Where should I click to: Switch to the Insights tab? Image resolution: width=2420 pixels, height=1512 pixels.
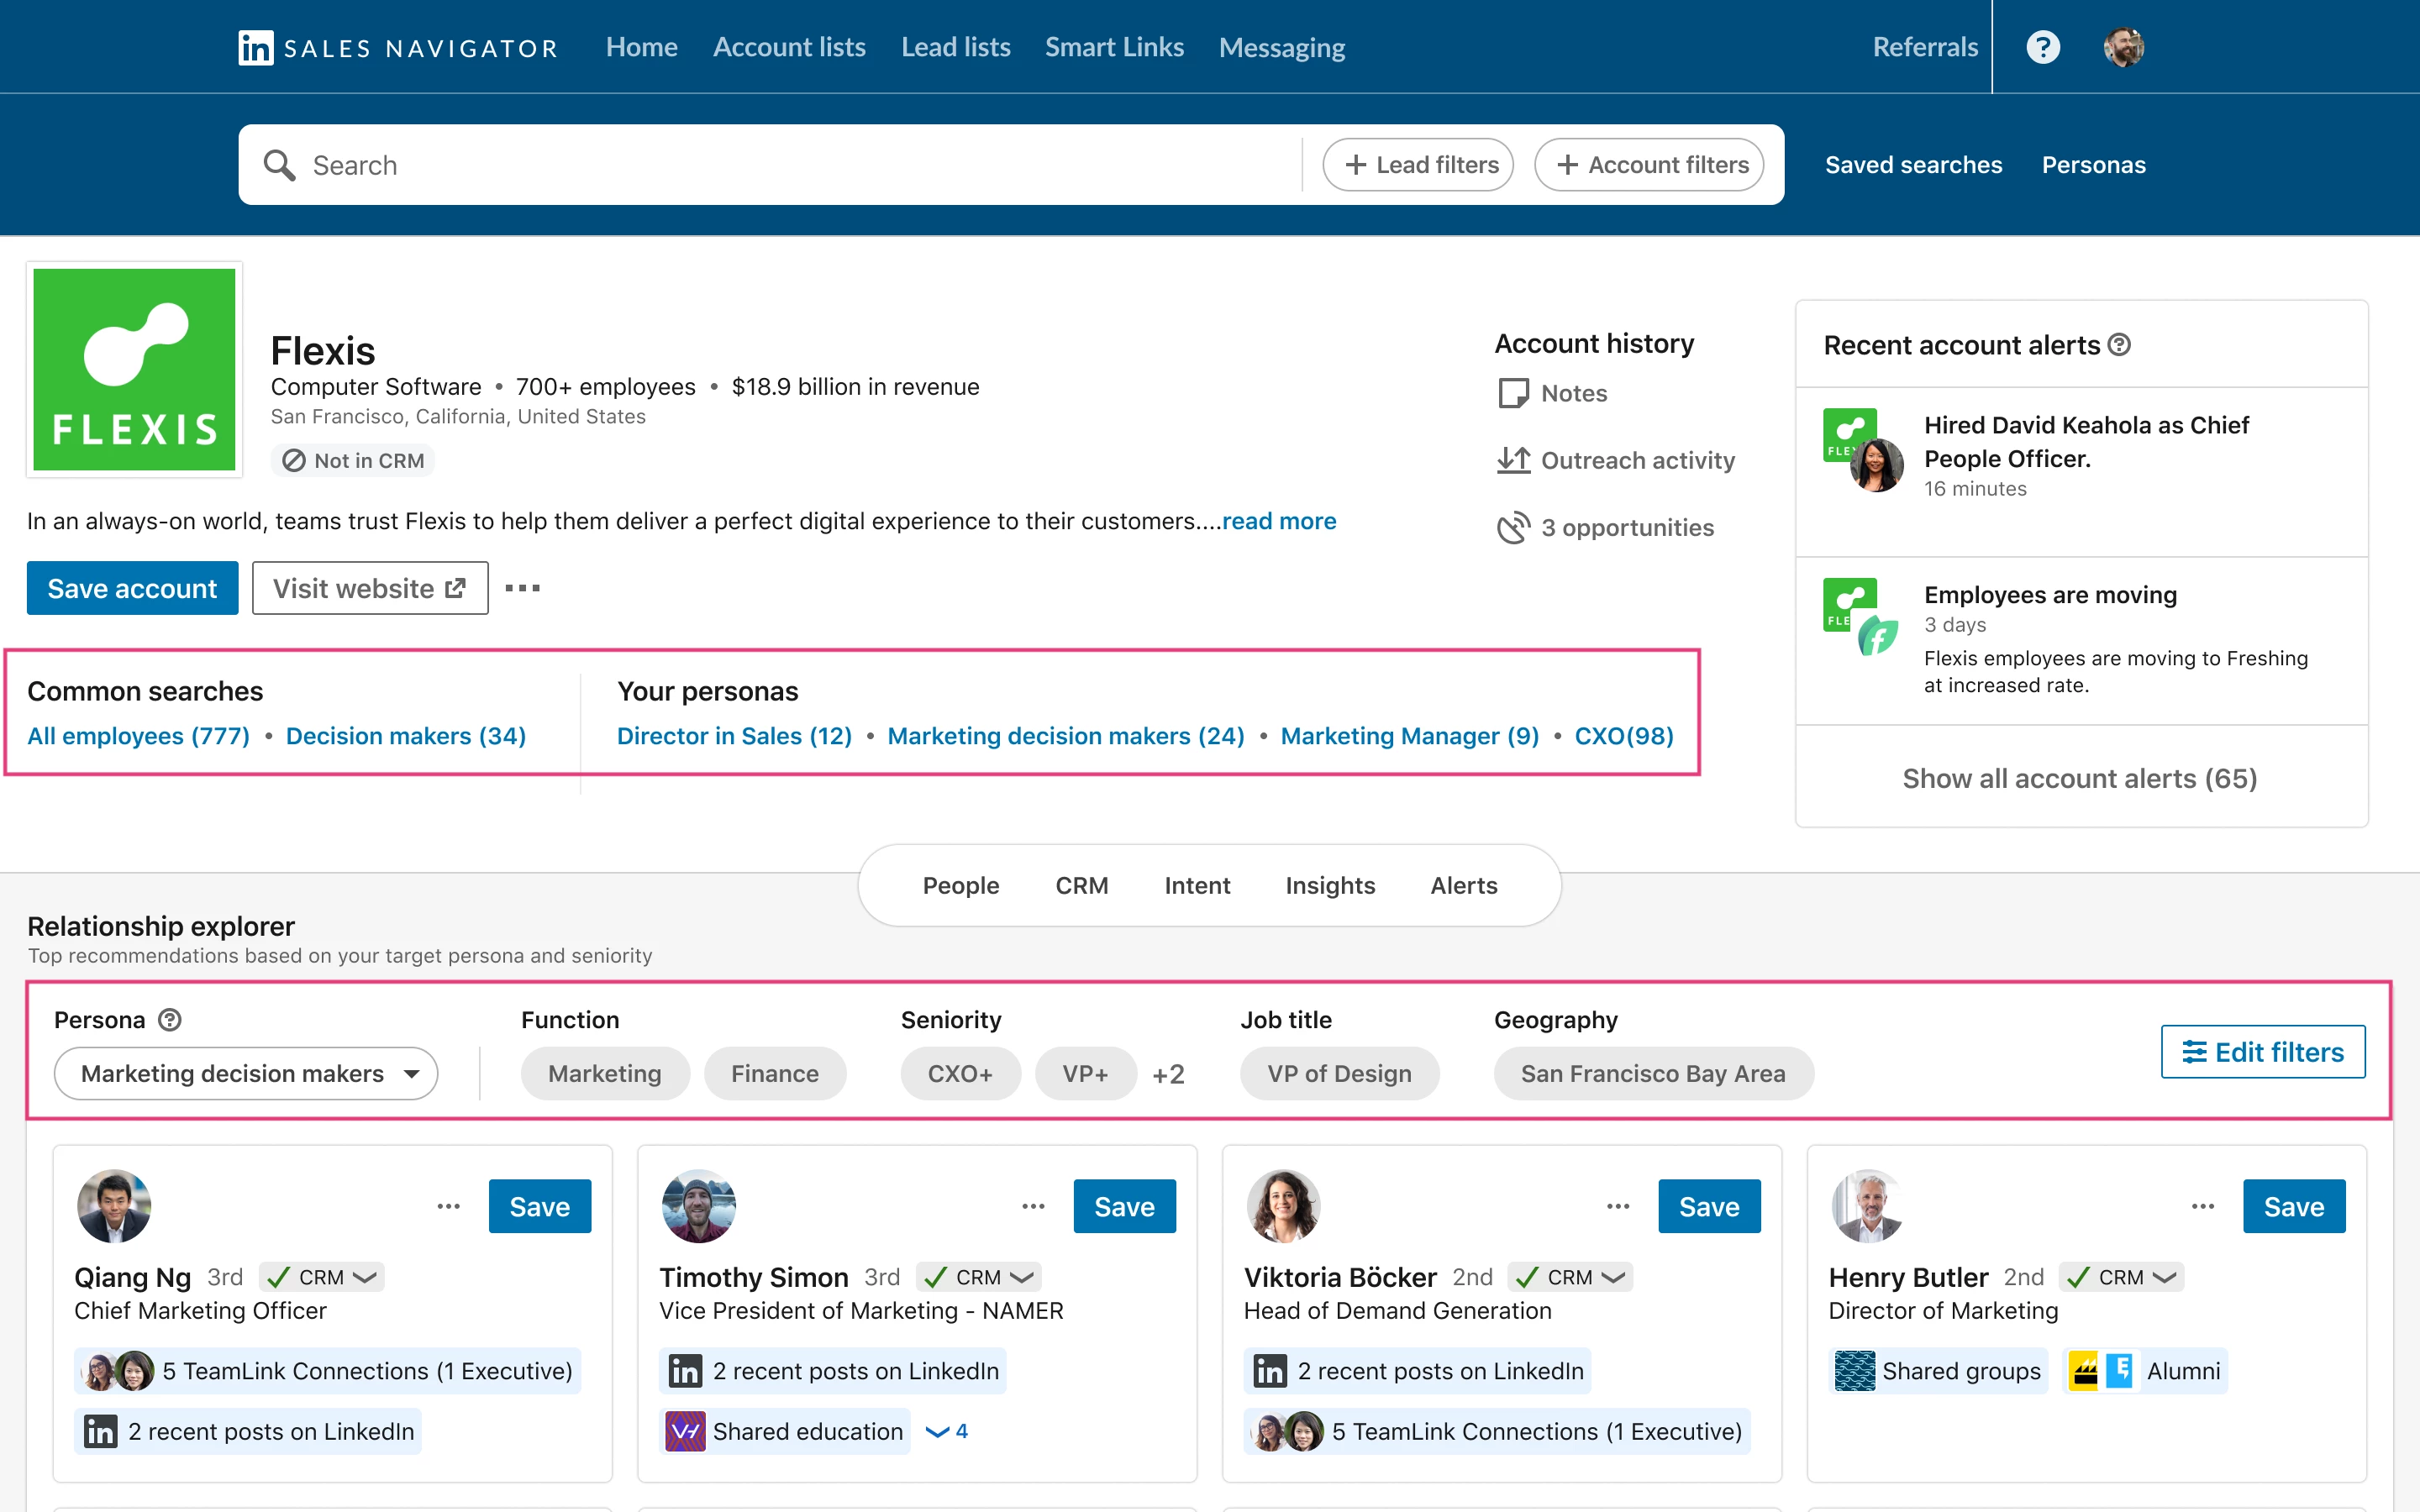(1329, 885)
